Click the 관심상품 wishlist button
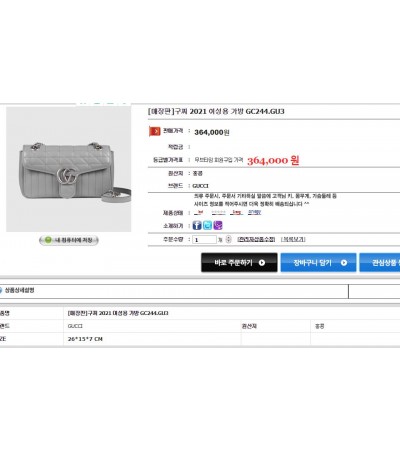Screen dimensions: 400x450 pyautogui.click(x=380, y=263)
